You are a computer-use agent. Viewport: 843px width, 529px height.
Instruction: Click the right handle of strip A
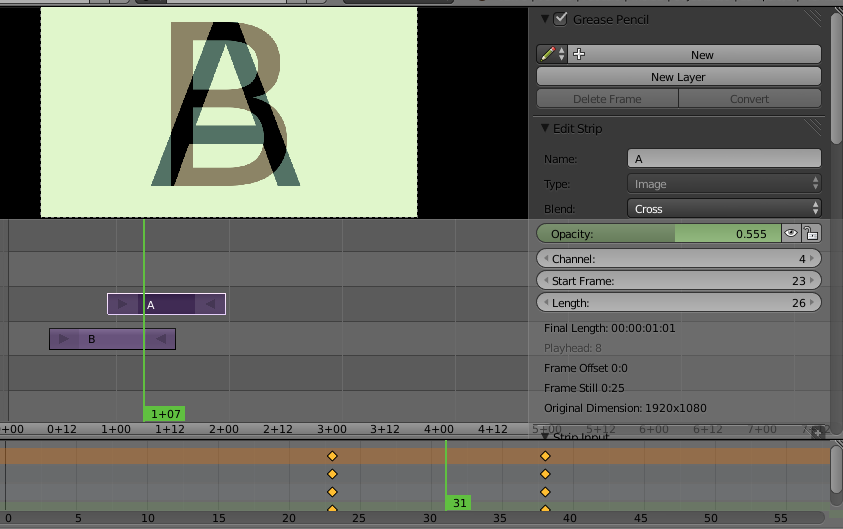210,304
